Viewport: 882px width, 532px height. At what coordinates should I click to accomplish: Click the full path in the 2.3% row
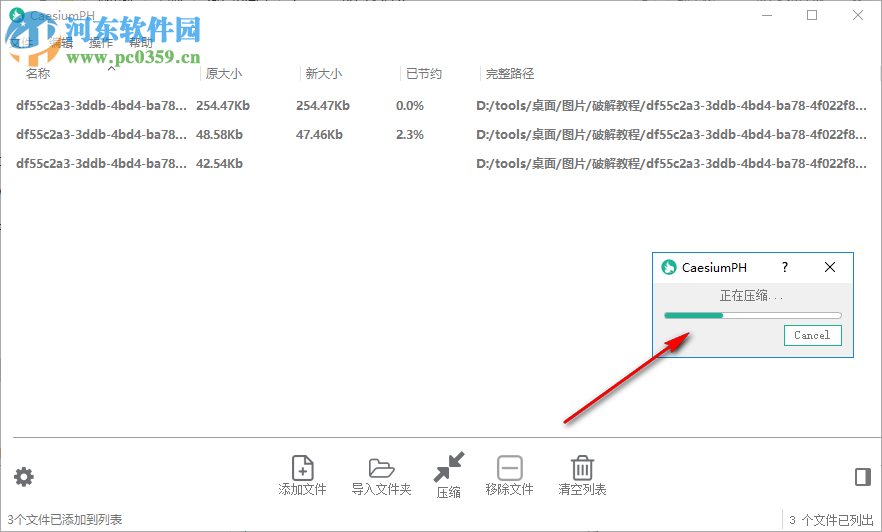[x=671, y=134]
